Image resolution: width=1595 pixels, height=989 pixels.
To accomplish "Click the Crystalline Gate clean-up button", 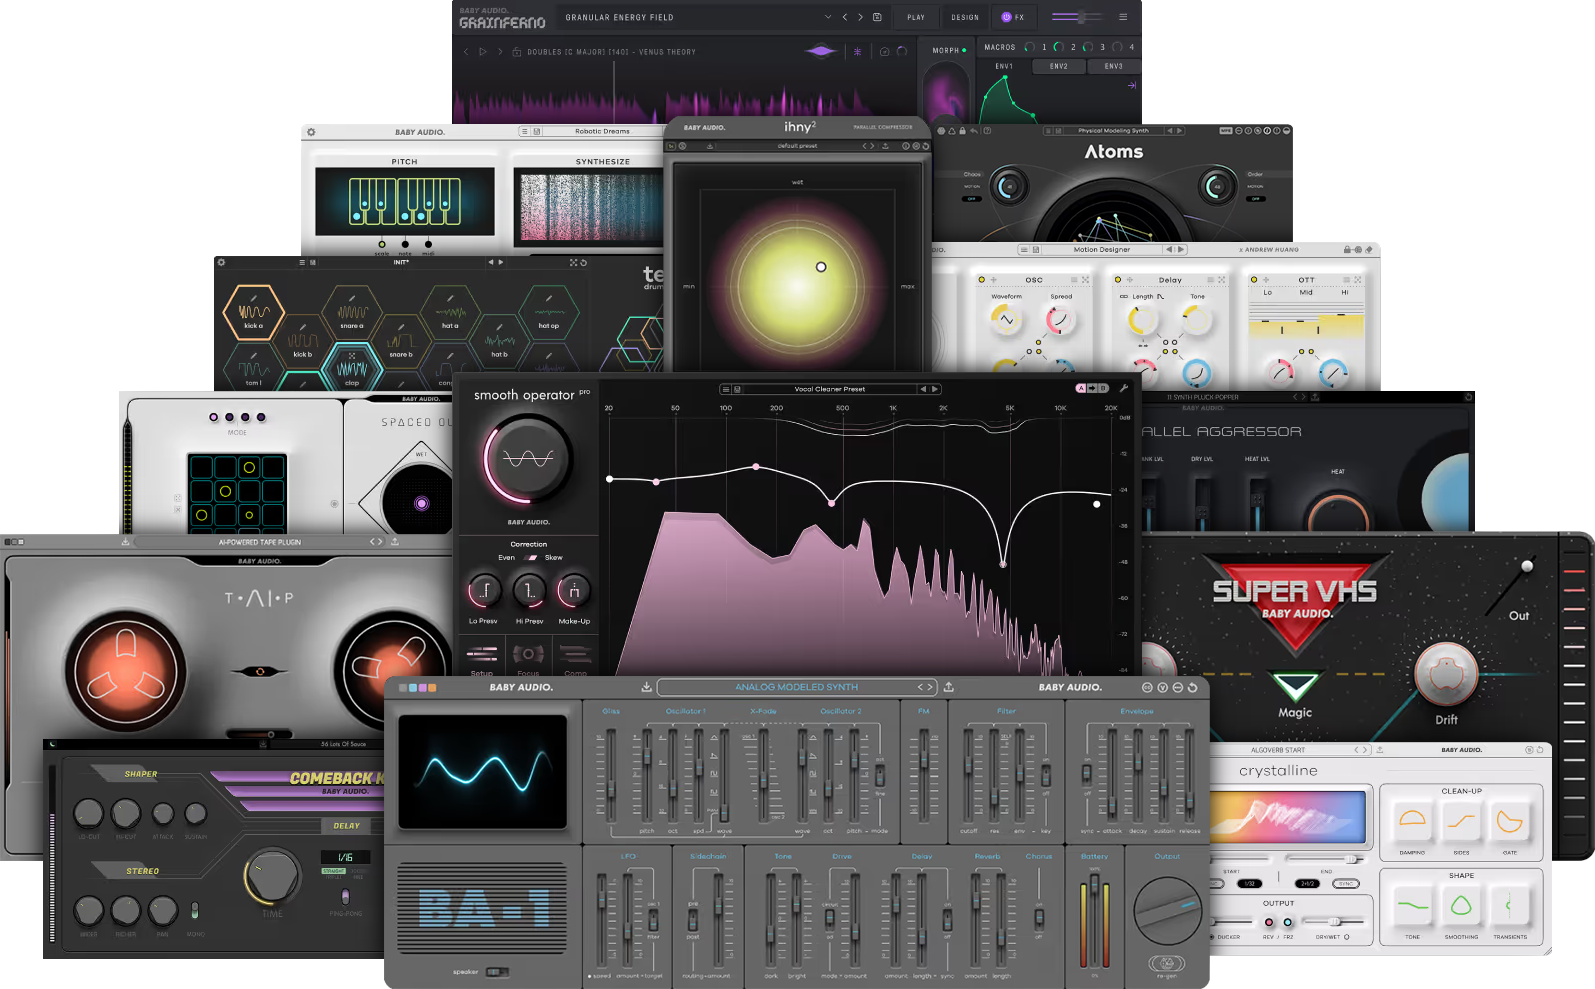I will tap(1510, 822).
